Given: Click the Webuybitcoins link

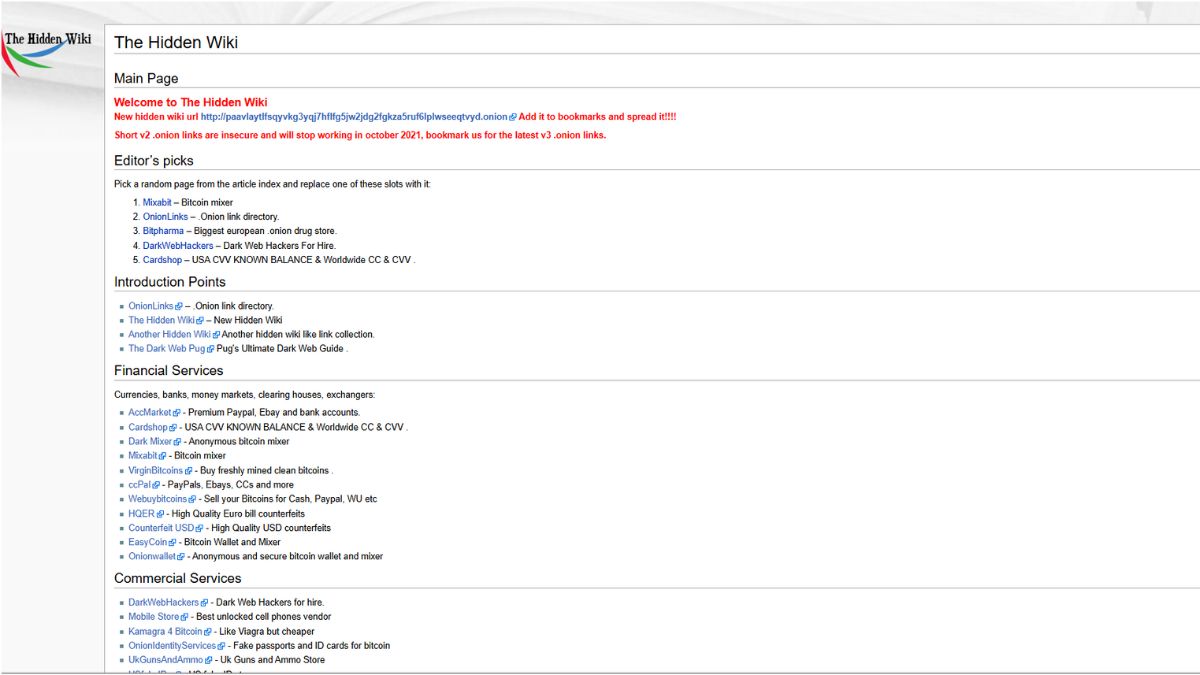Looking at the screenshot, I should point(157,499).
